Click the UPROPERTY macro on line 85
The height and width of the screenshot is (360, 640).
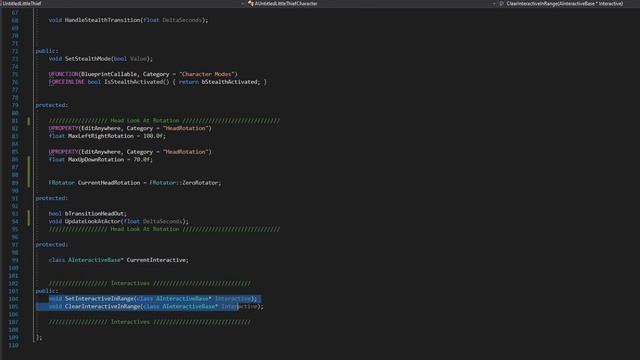pyautogui.click(x=63, y=152)
